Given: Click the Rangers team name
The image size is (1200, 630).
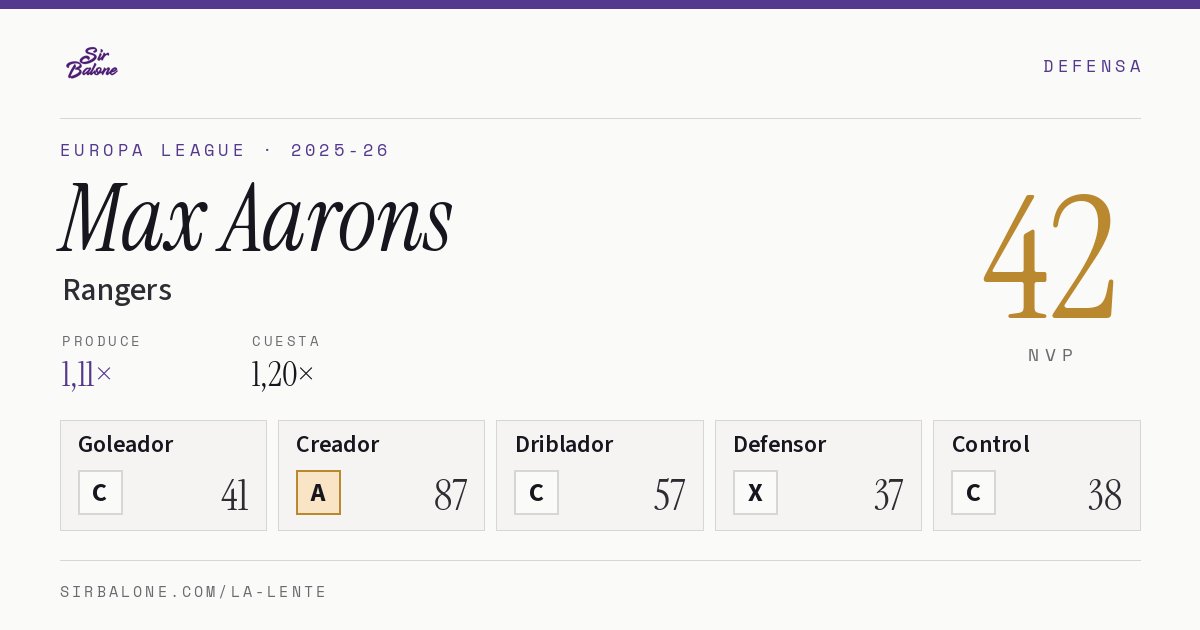Looking at the screenshot, I should [117, 290].
